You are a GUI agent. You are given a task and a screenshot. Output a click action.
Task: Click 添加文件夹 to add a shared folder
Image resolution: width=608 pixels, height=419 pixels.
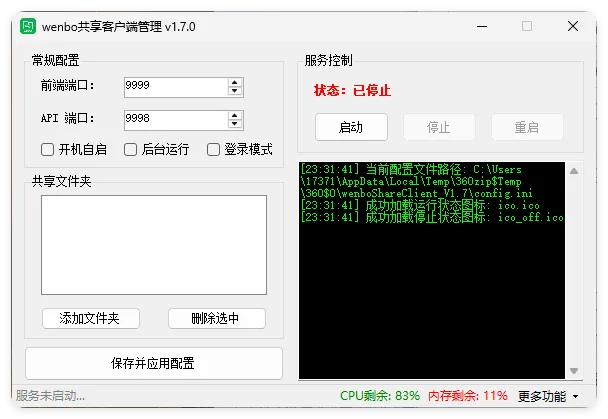[x=90, y=319]
